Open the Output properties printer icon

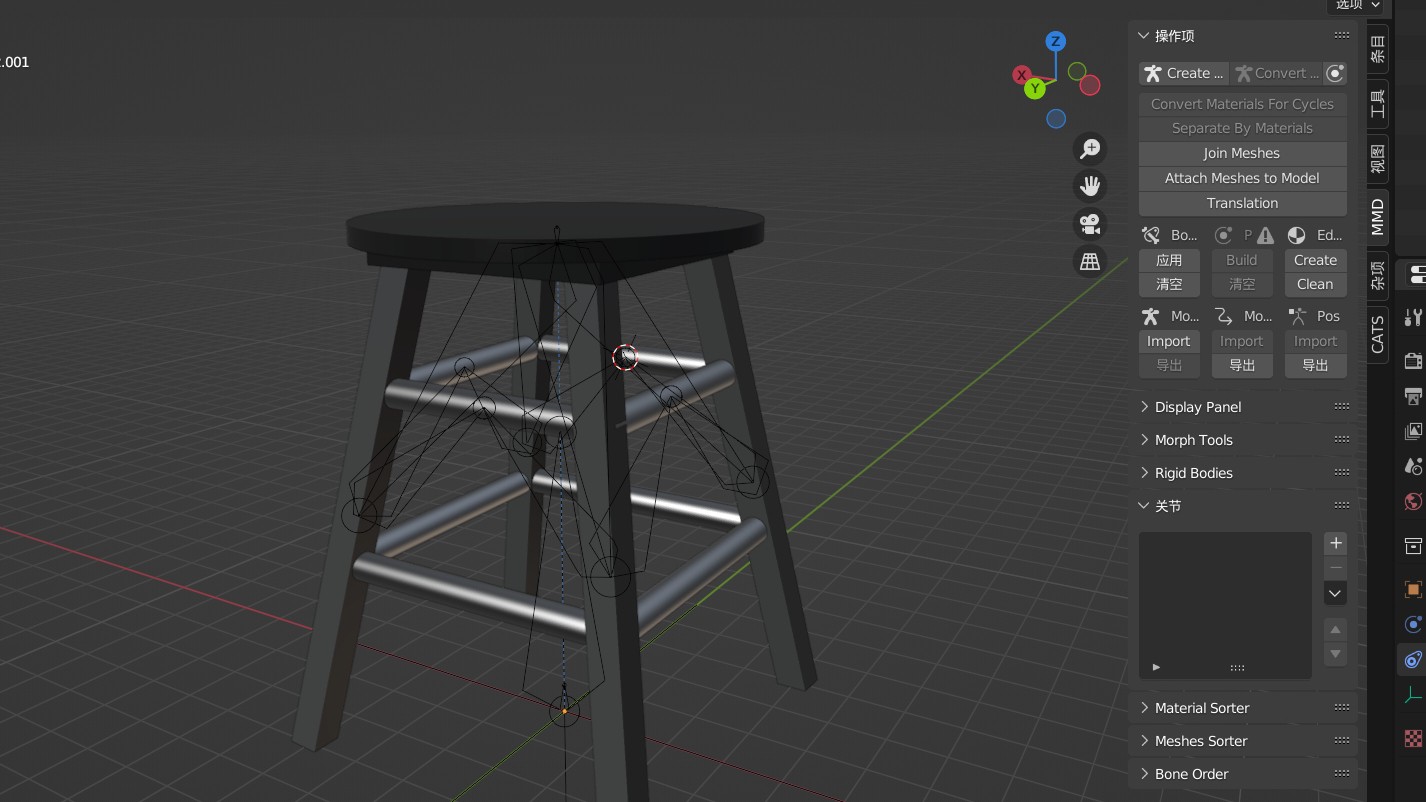click(x=1413, y=397)
